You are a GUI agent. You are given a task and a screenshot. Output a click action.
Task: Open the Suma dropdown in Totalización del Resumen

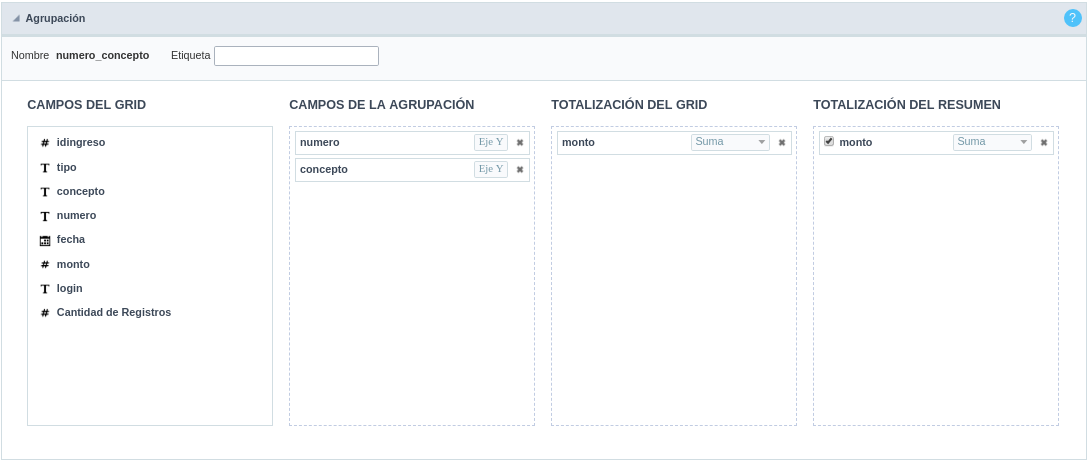tap(992, 142)
